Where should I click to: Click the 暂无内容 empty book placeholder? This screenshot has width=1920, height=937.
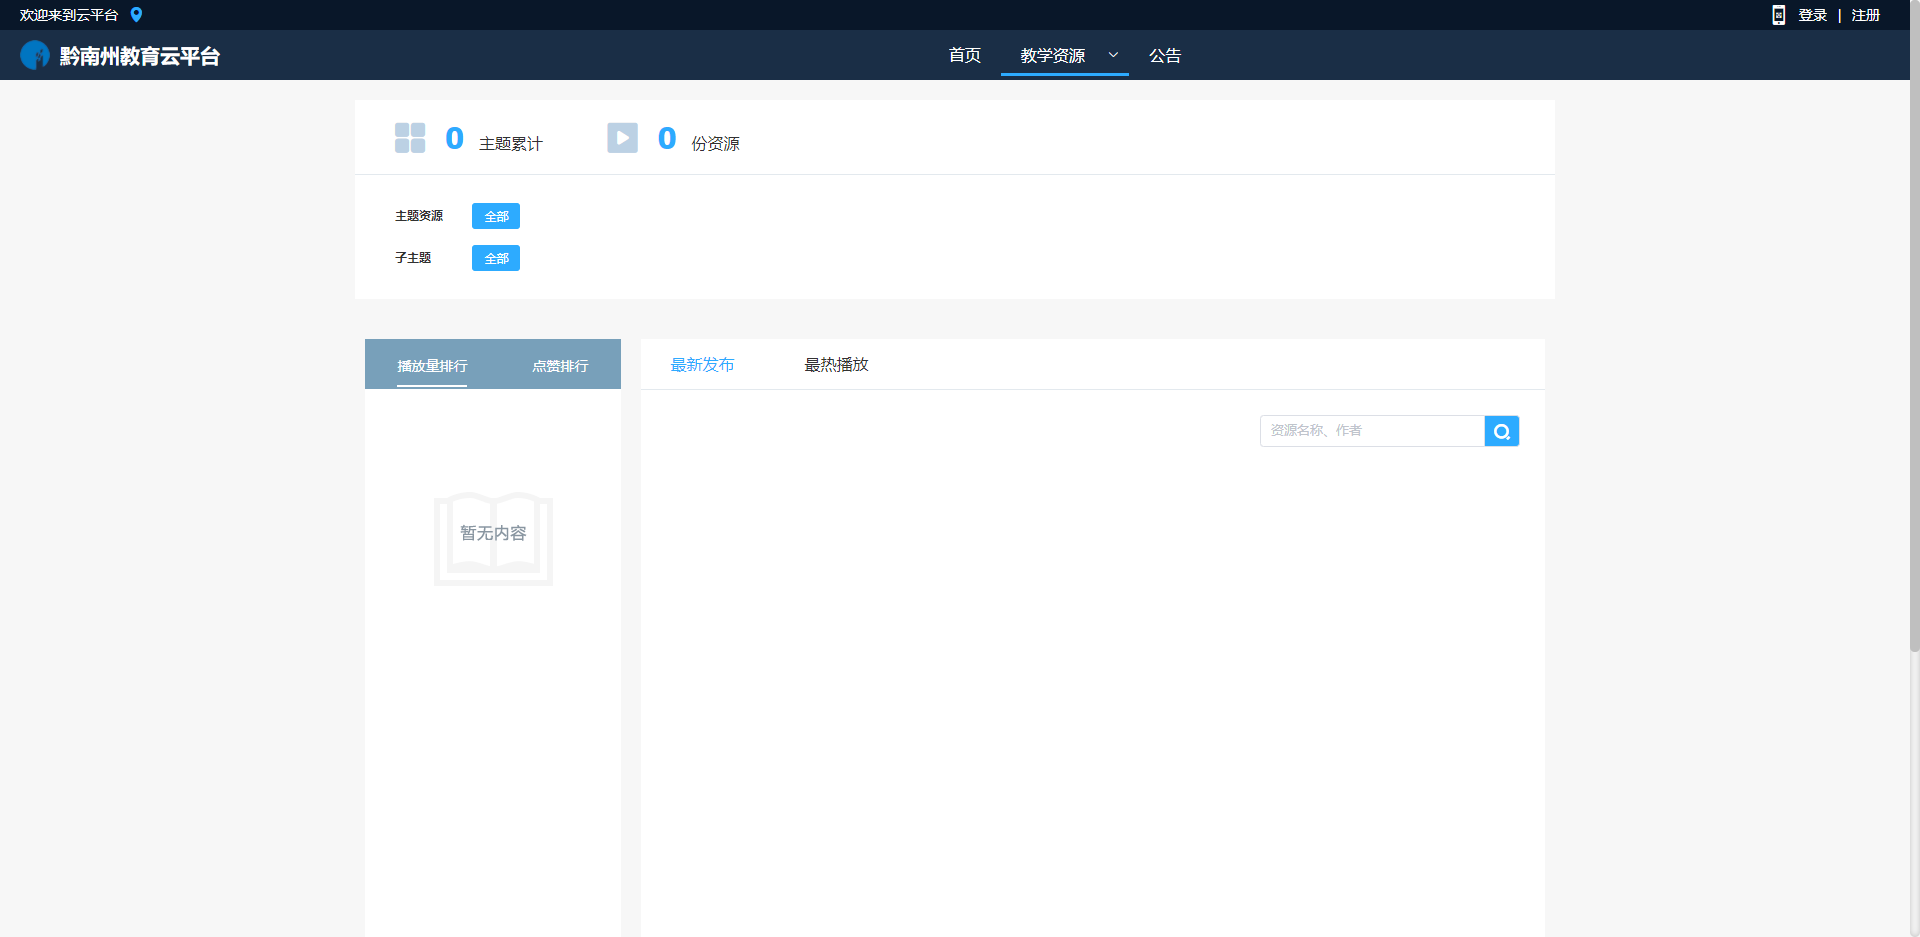(x=493, y=538)
